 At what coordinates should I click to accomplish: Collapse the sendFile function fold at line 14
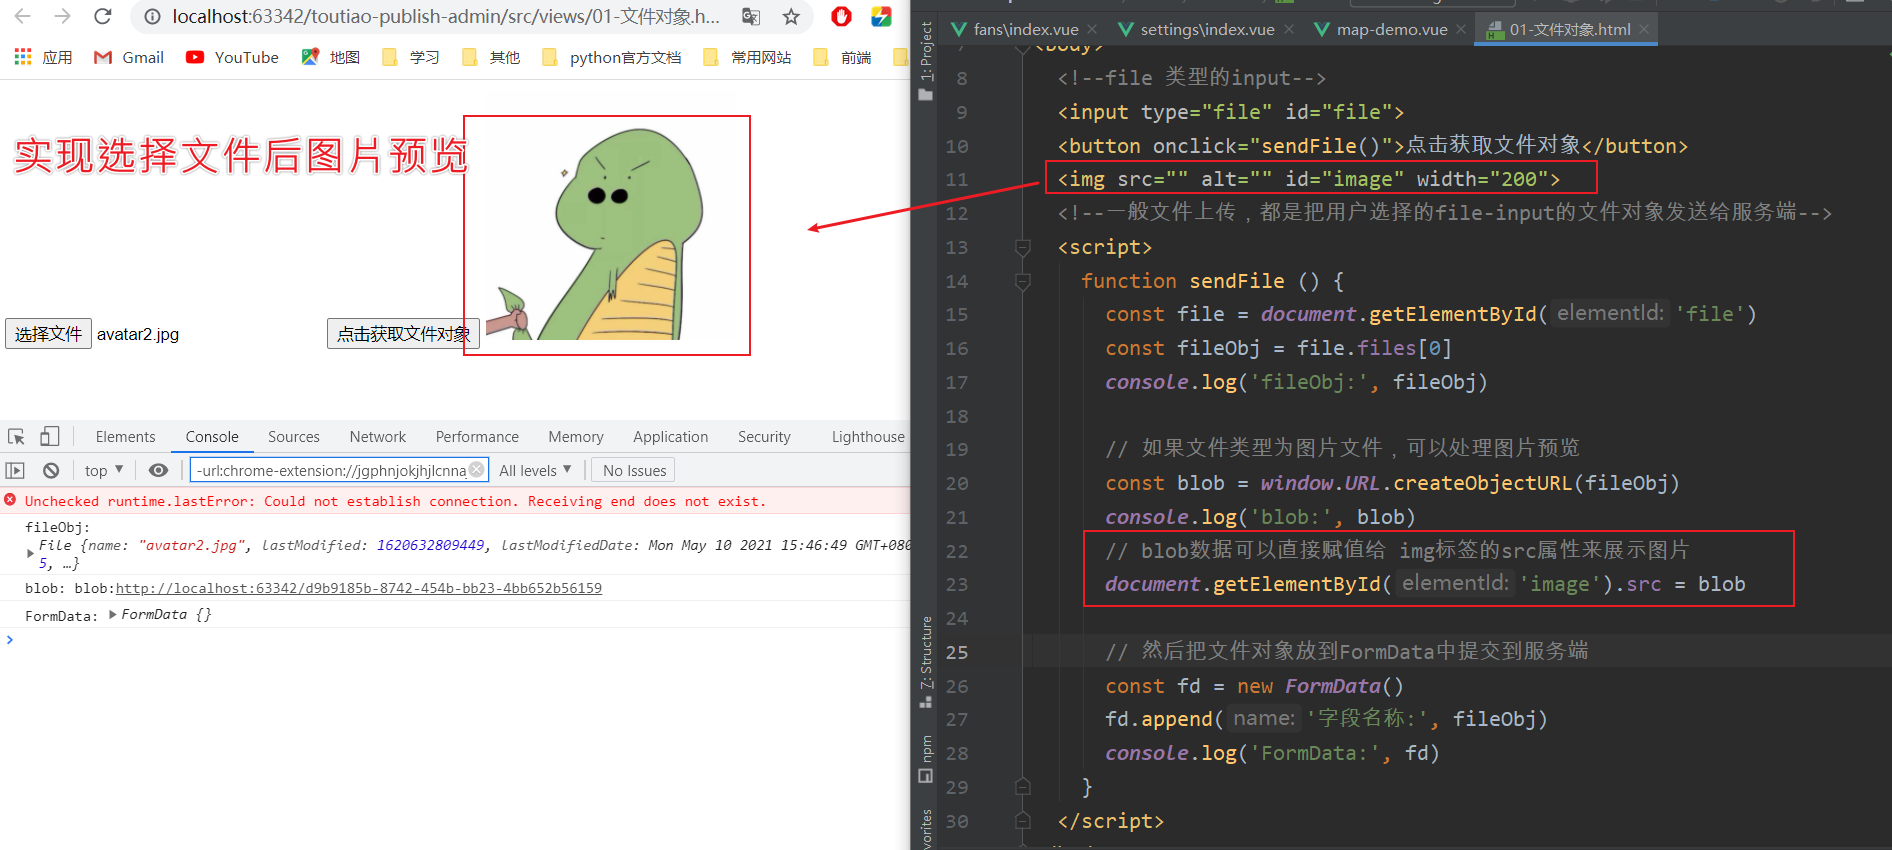(1023, 281)
